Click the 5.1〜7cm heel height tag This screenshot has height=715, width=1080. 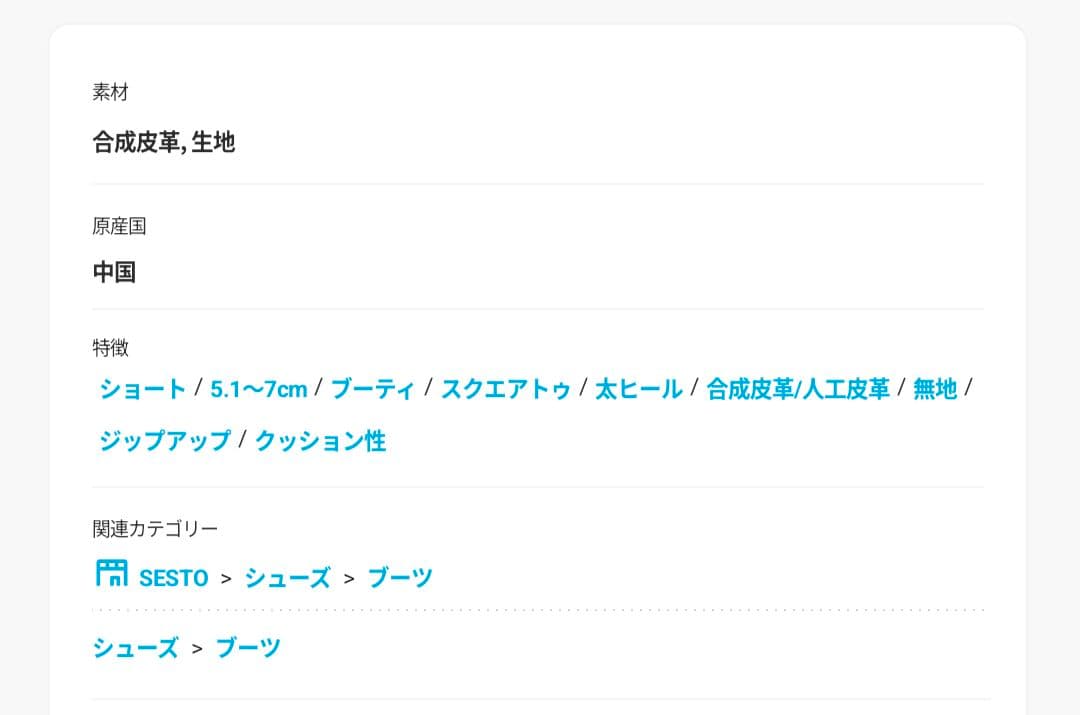click(258, 389)
